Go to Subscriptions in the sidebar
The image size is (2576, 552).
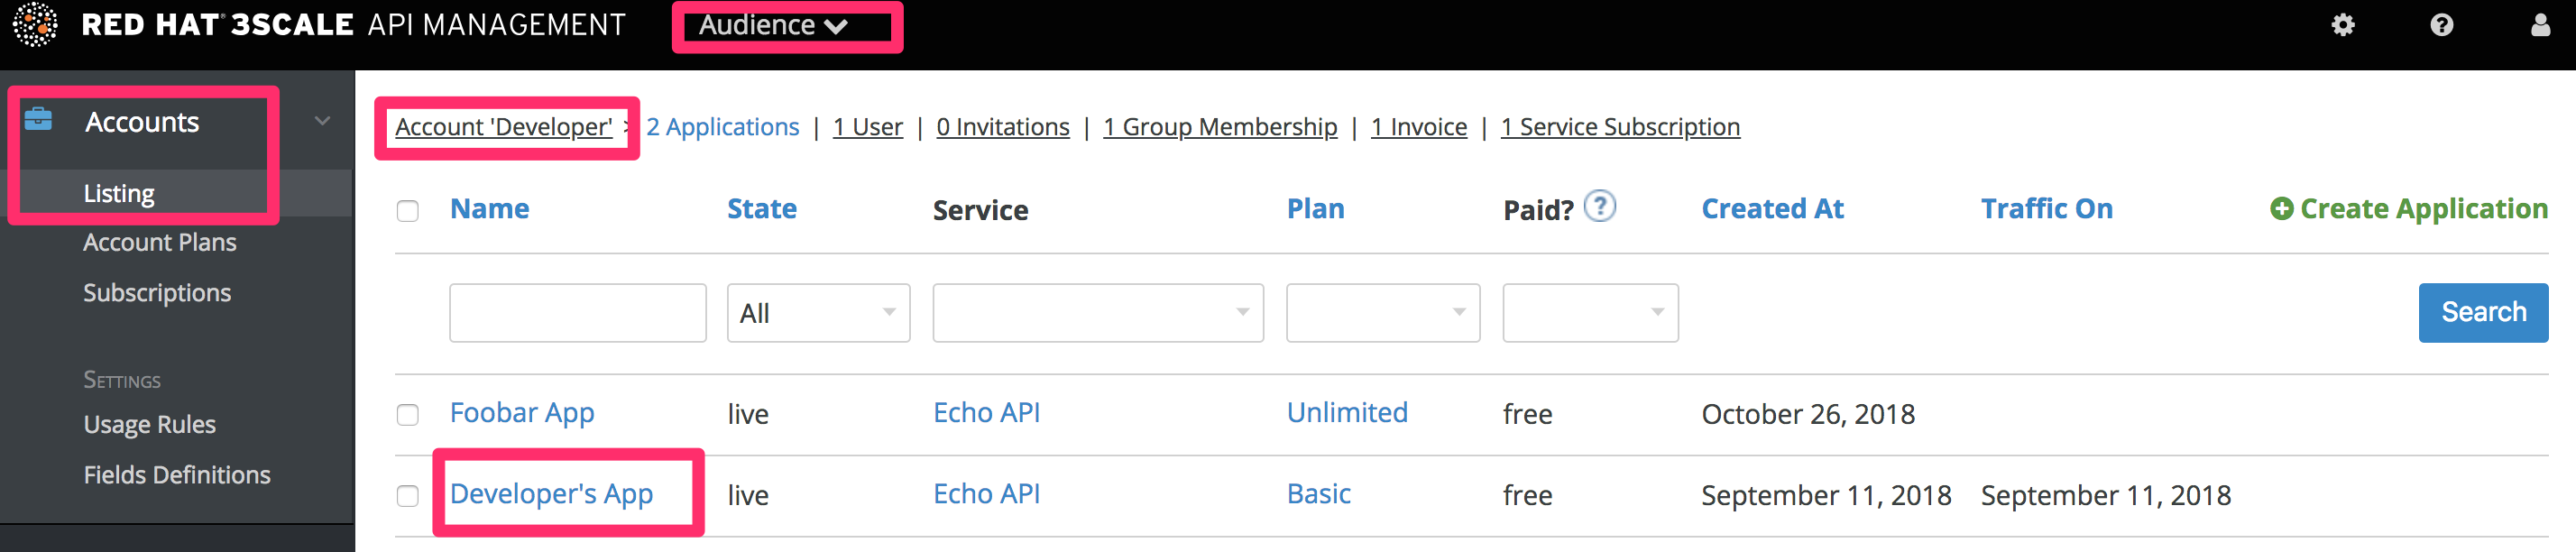[x=157, y=293]
